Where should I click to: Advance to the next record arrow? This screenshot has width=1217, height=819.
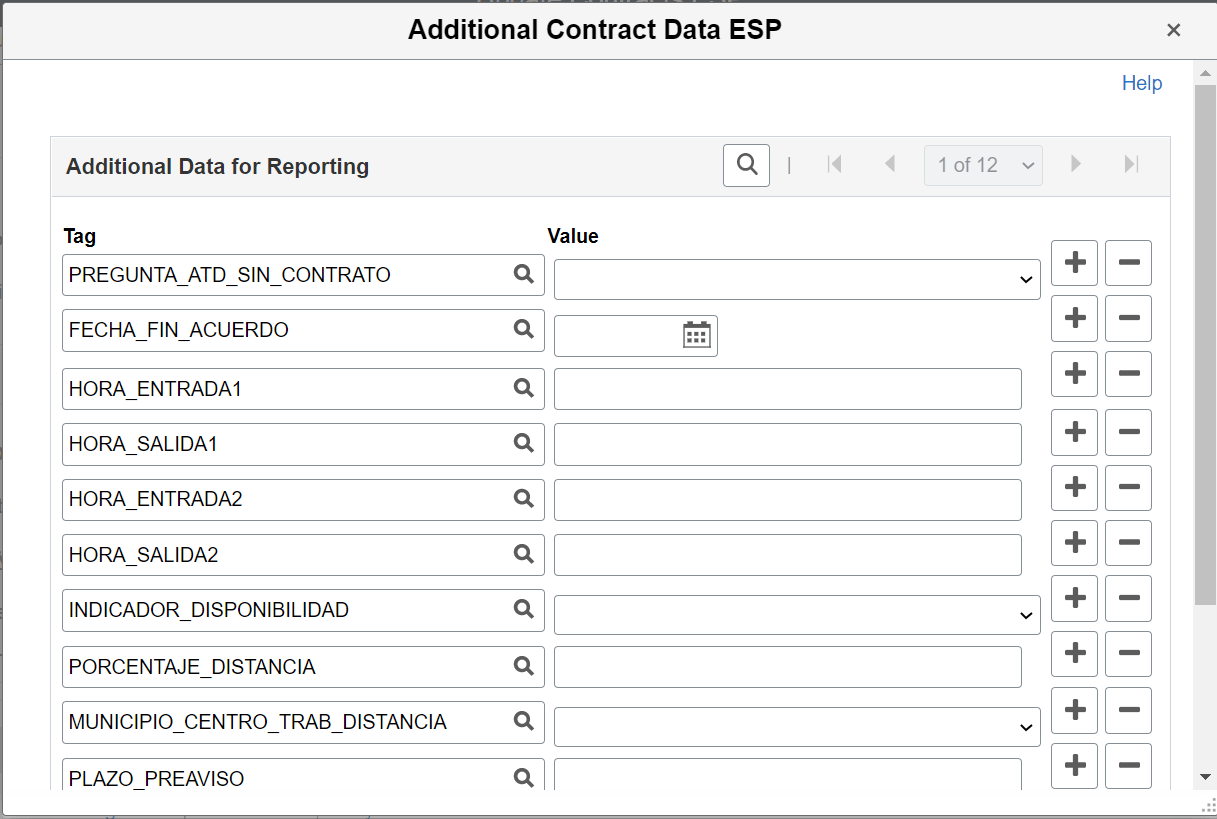(1075, 164)
